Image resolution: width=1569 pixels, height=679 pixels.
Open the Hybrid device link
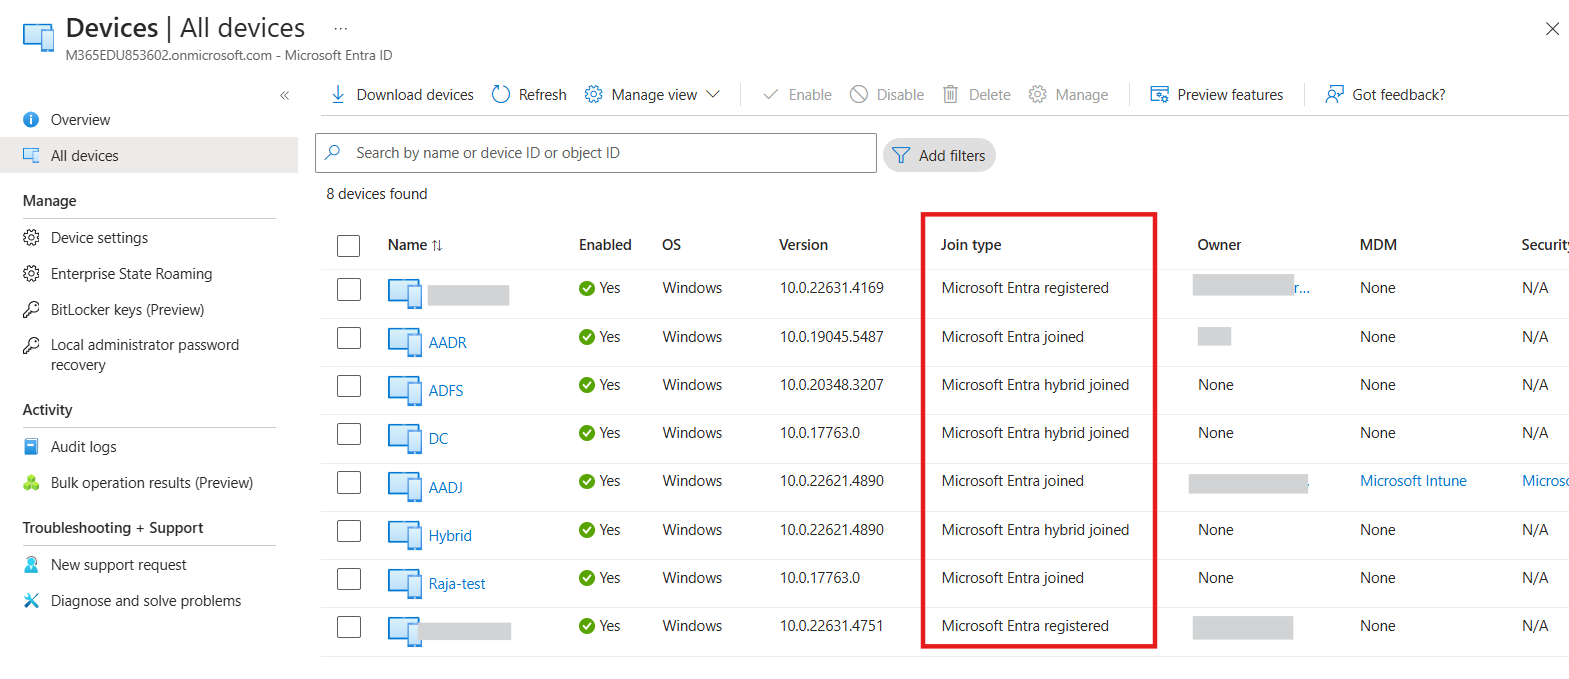point(450,535)
